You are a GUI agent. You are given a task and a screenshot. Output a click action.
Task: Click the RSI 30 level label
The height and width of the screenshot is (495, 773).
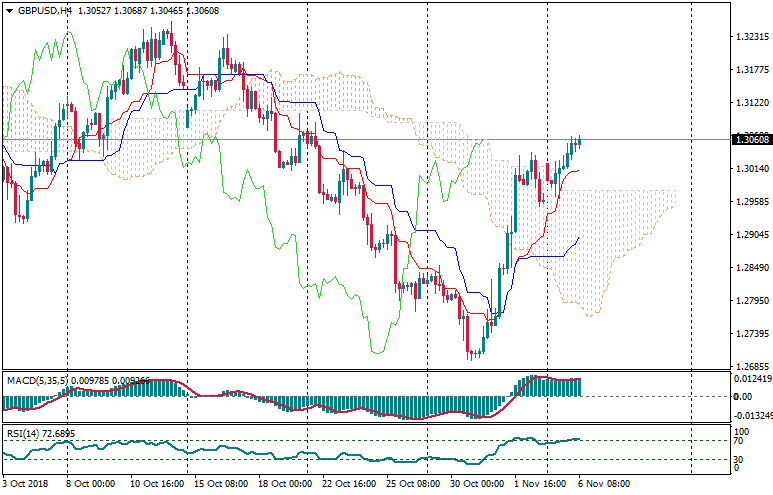coord(740,460)
